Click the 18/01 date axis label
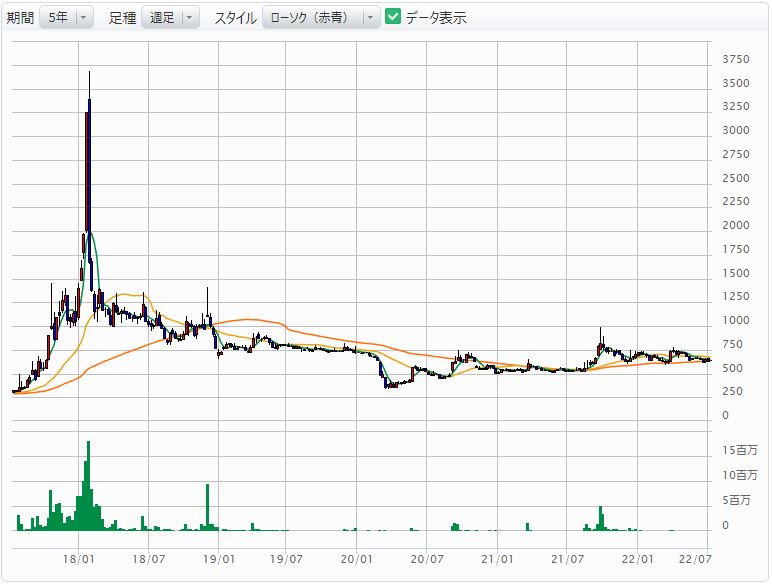The width and height of the screenshot is (772, 585). (78, 559)
